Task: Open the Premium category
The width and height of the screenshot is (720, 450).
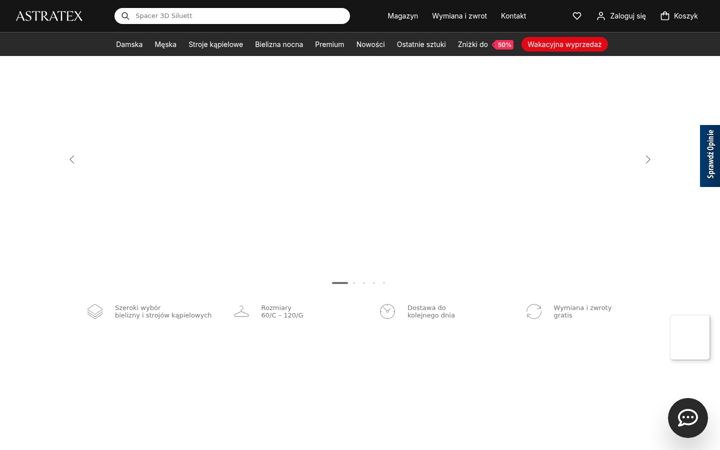Action: tap(329, 45)
